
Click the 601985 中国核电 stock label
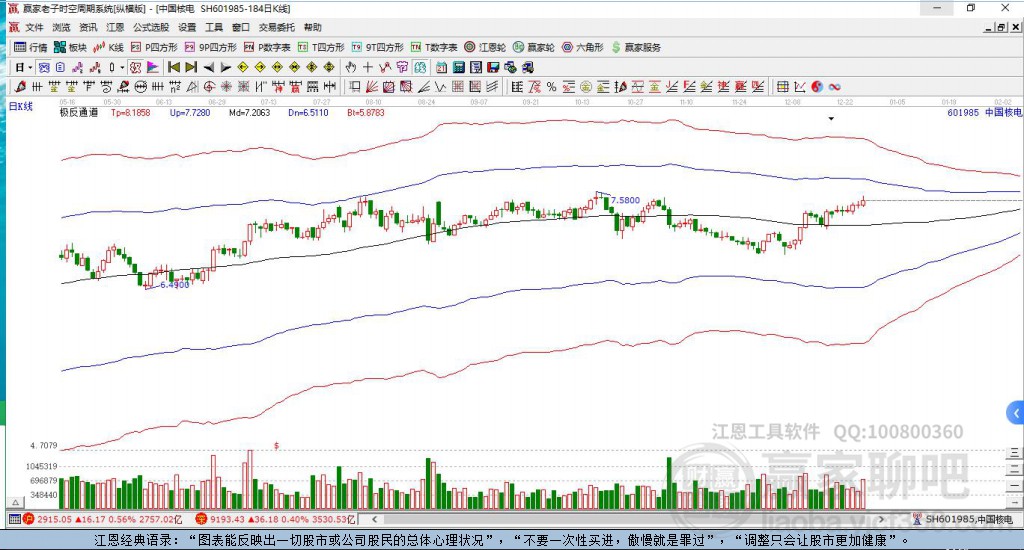click(984, 112)
